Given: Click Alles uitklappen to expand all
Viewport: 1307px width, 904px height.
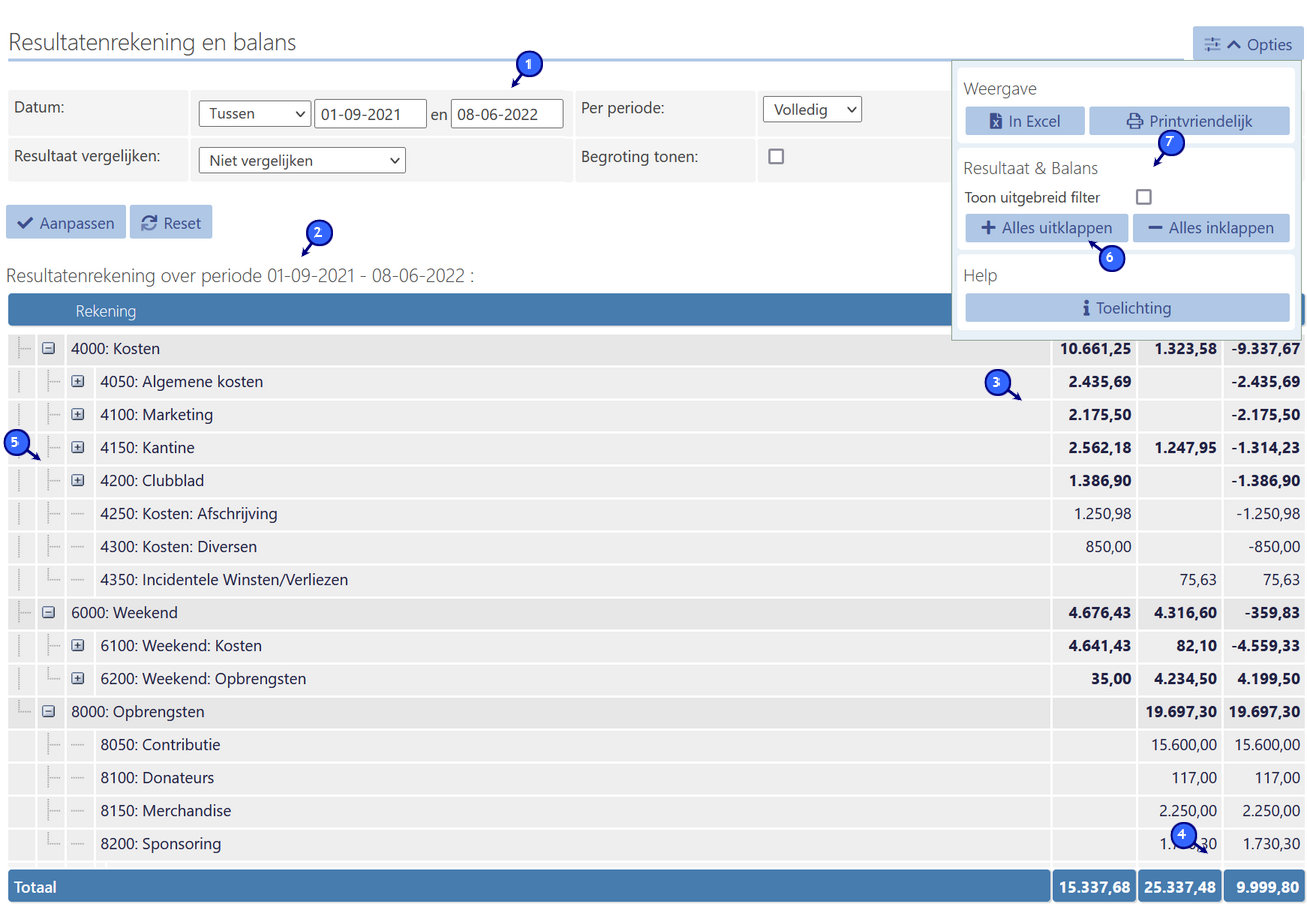Looking at the screenshot, I should [x=1047, y=228].
